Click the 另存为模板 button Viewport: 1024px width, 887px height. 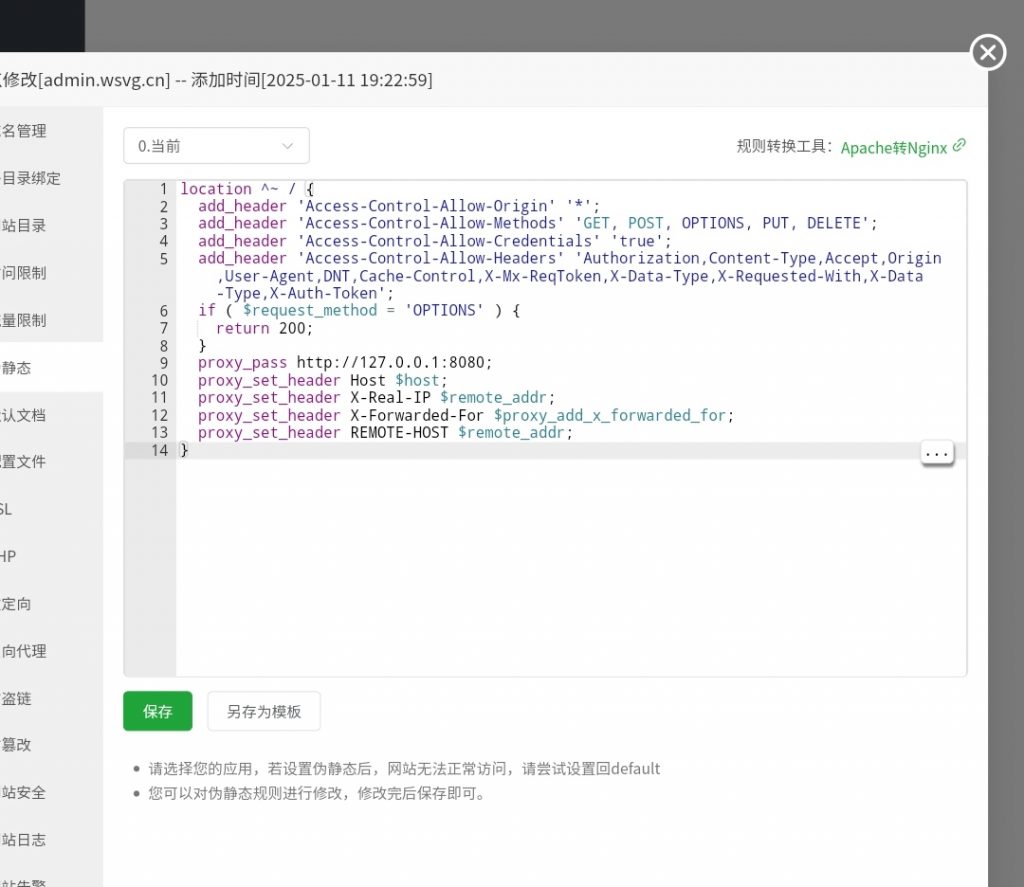point(263,711)
